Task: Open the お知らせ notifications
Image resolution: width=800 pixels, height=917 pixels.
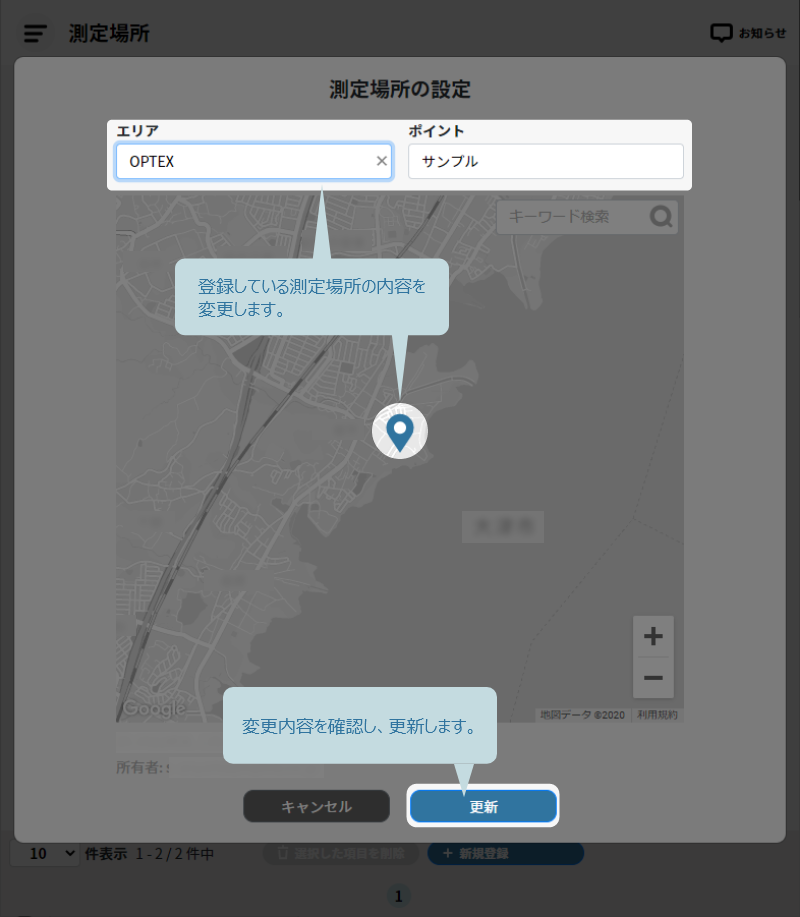Action: point(748,33)
